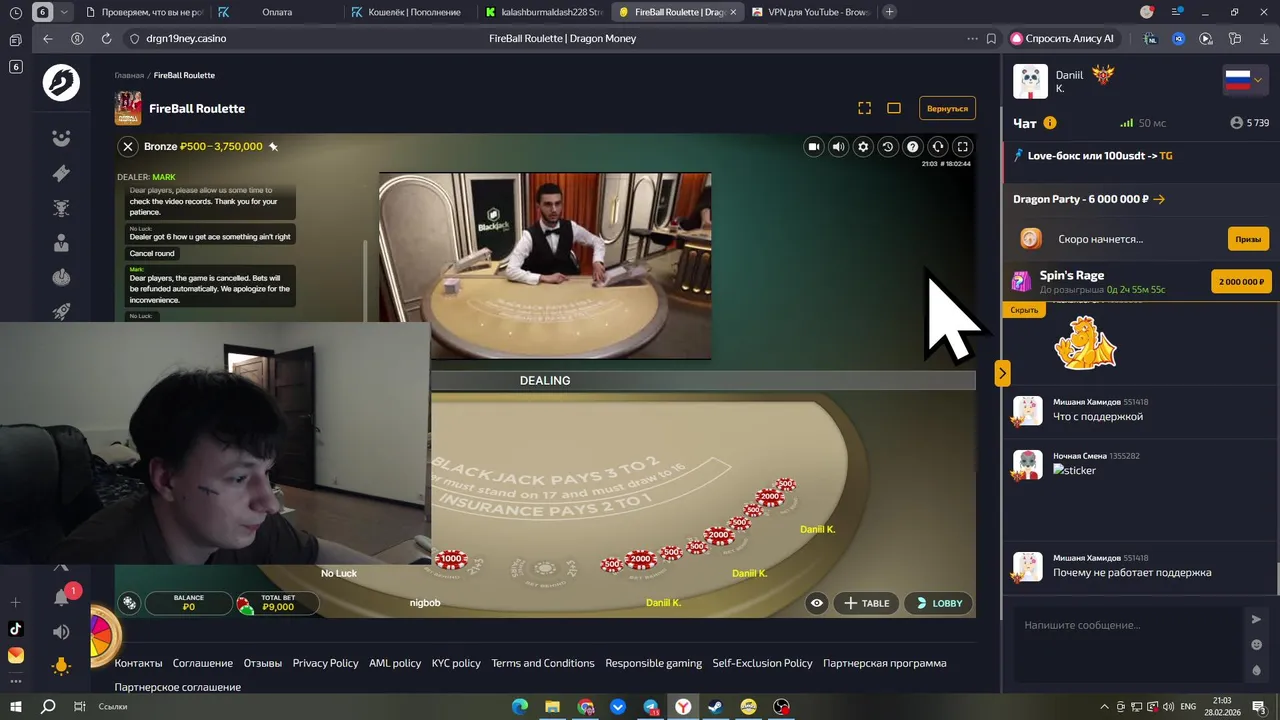Open the TikTok icon in browser sidebar
Screen dimensions: 1280x720
click(x=15, y=629)
